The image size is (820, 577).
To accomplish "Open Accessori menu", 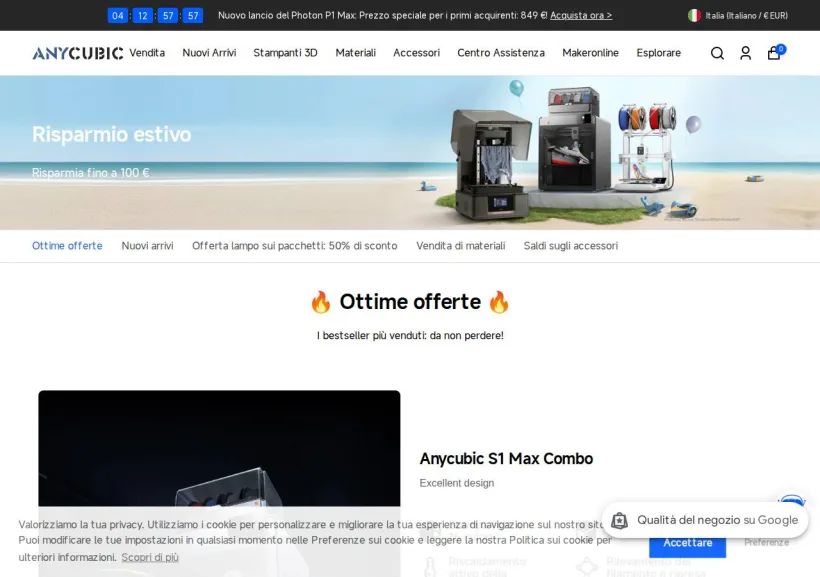I will pos(416,53).
